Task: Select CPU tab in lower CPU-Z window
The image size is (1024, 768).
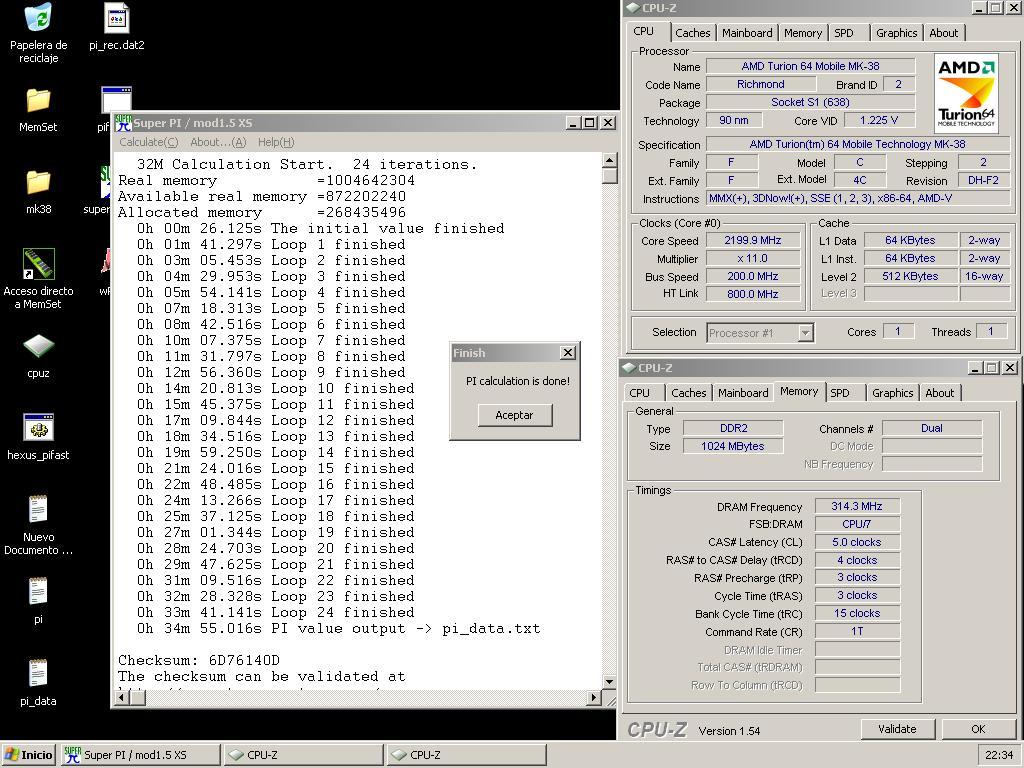Action: [x=639, y=392]
